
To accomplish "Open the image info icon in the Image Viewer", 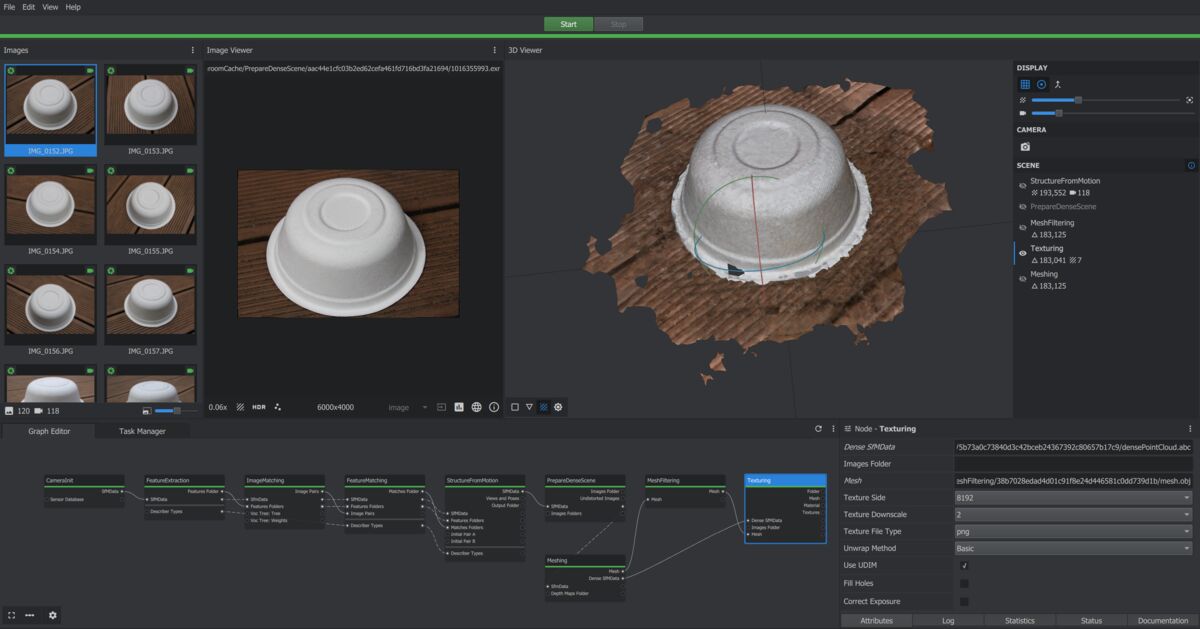I will click(492, 407).
